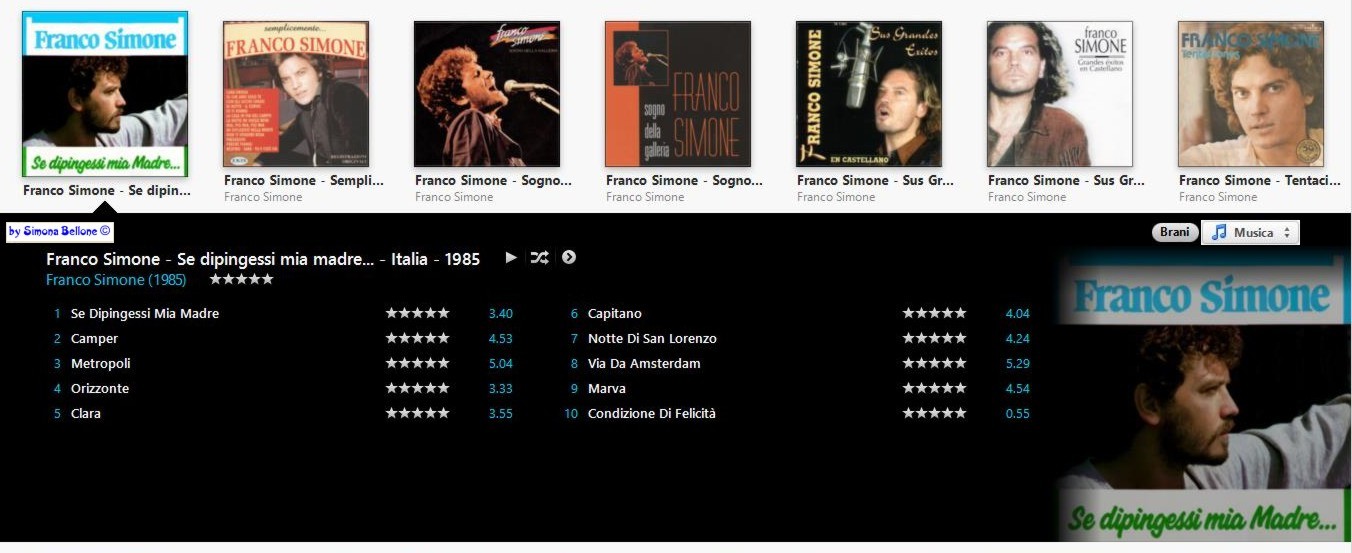This screenshot has height=553, width=1352.
Task: Shuffle the album tracks
Action: pos(539,257)
